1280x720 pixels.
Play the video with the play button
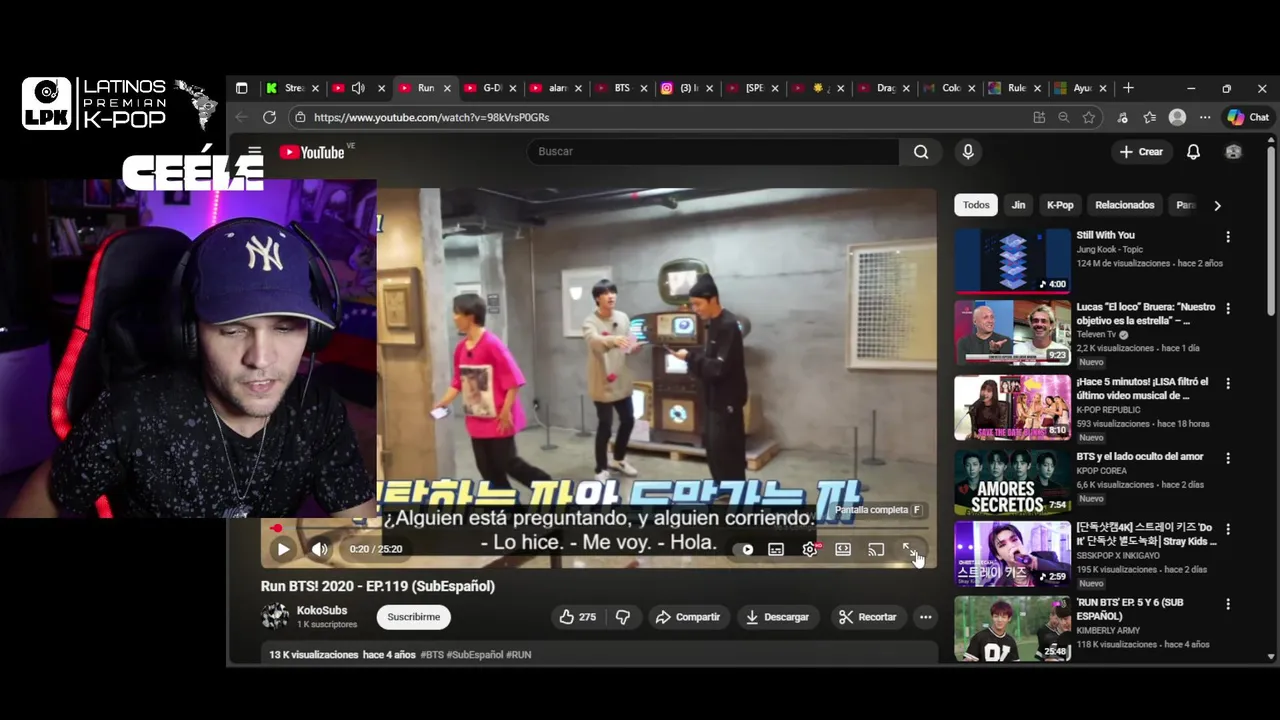coord(283,549)
